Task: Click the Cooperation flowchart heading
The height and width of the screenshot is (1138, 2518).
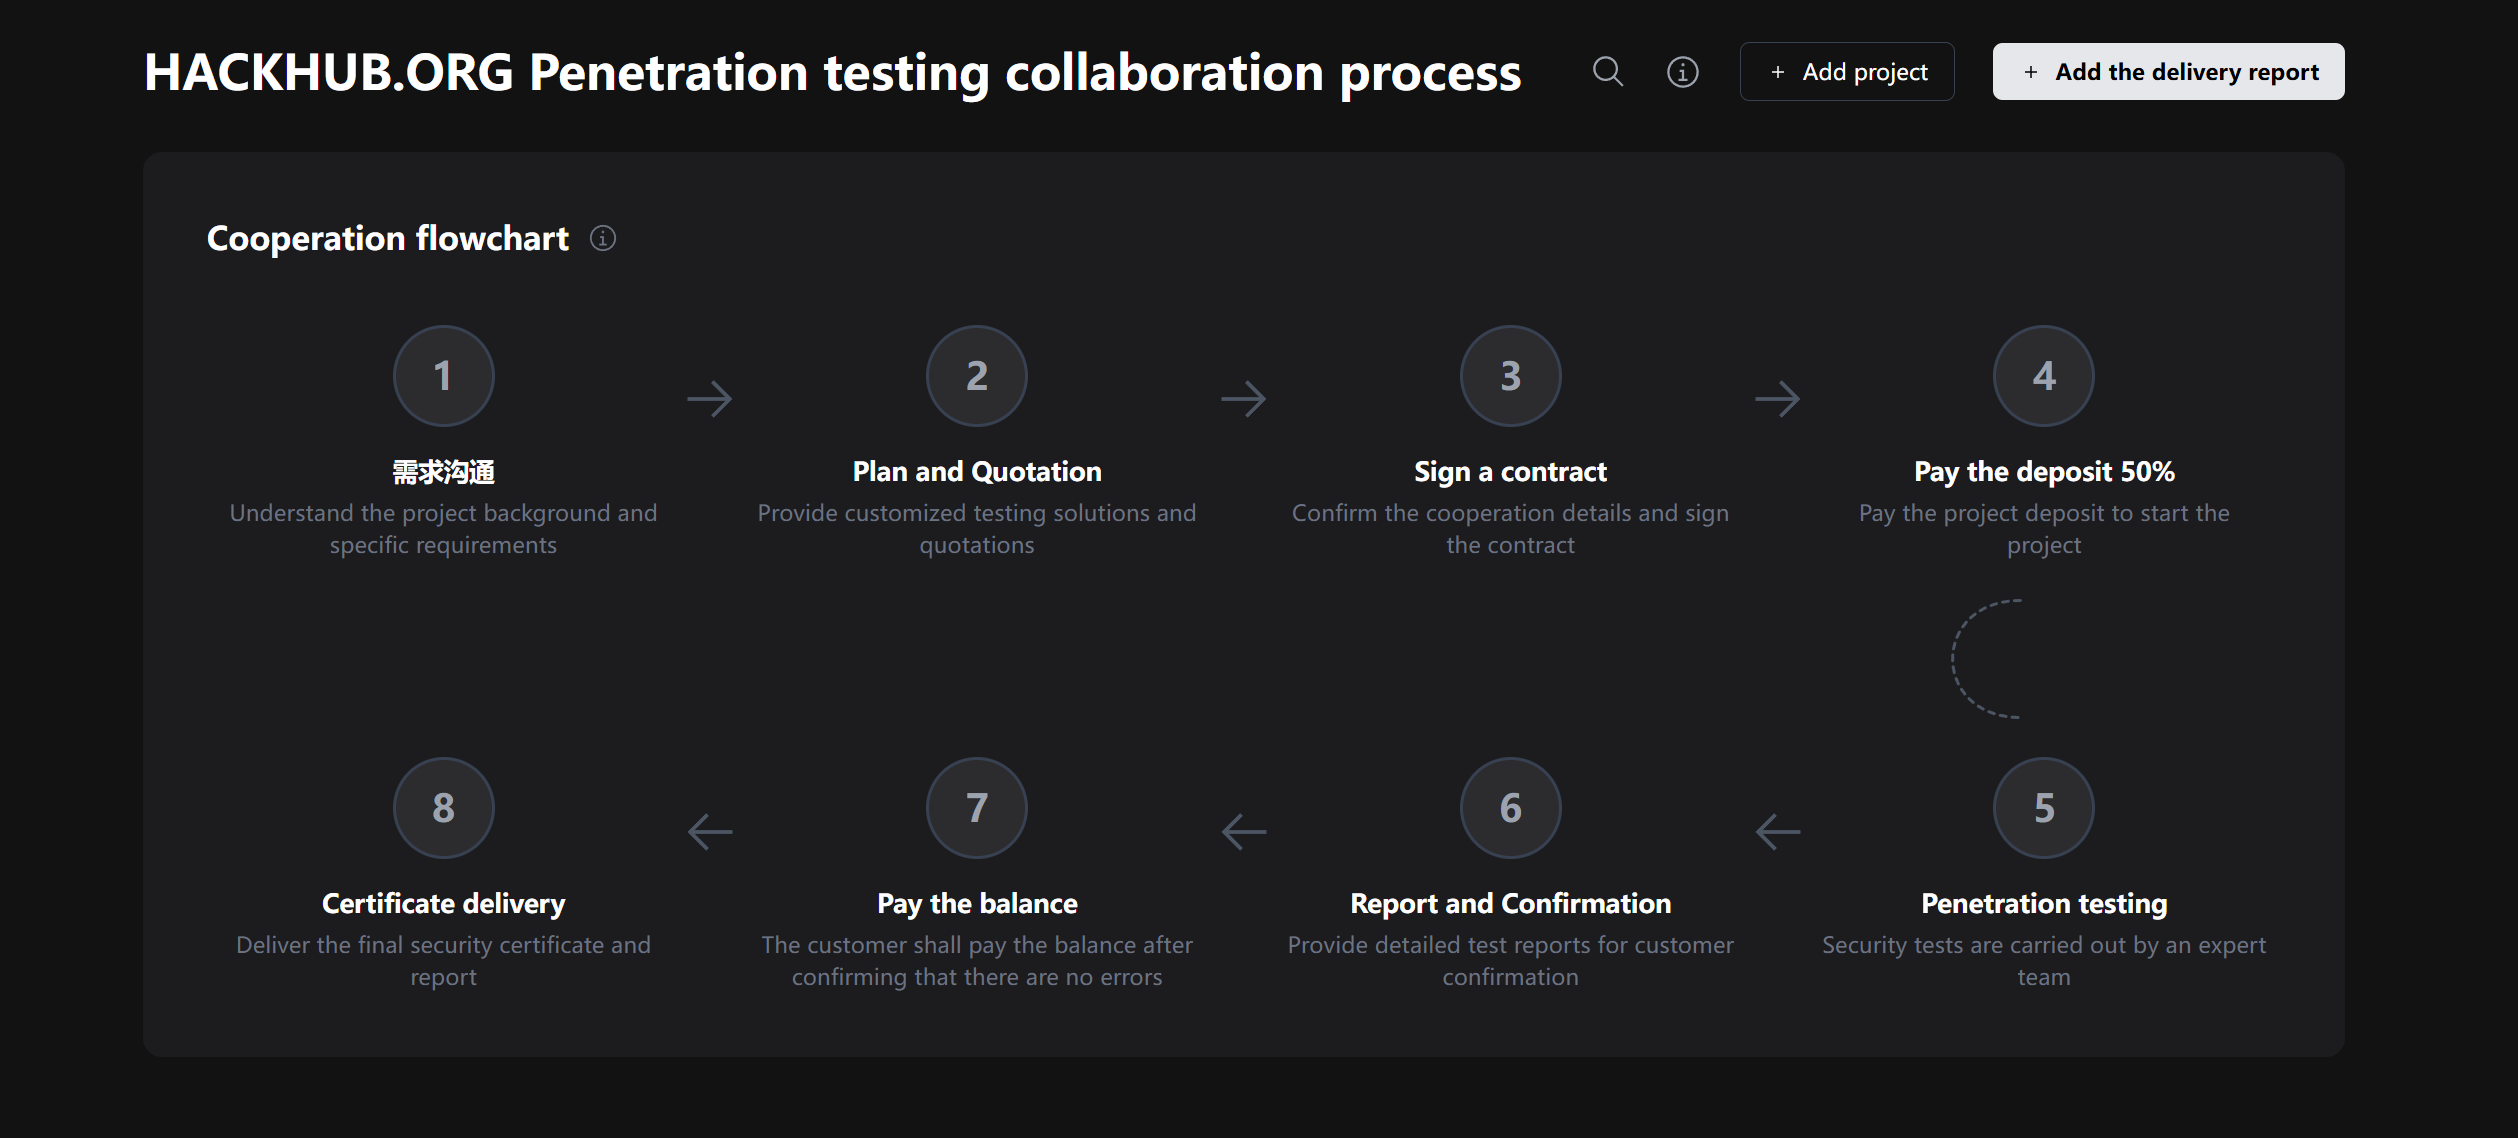Action: pos(387,238)
